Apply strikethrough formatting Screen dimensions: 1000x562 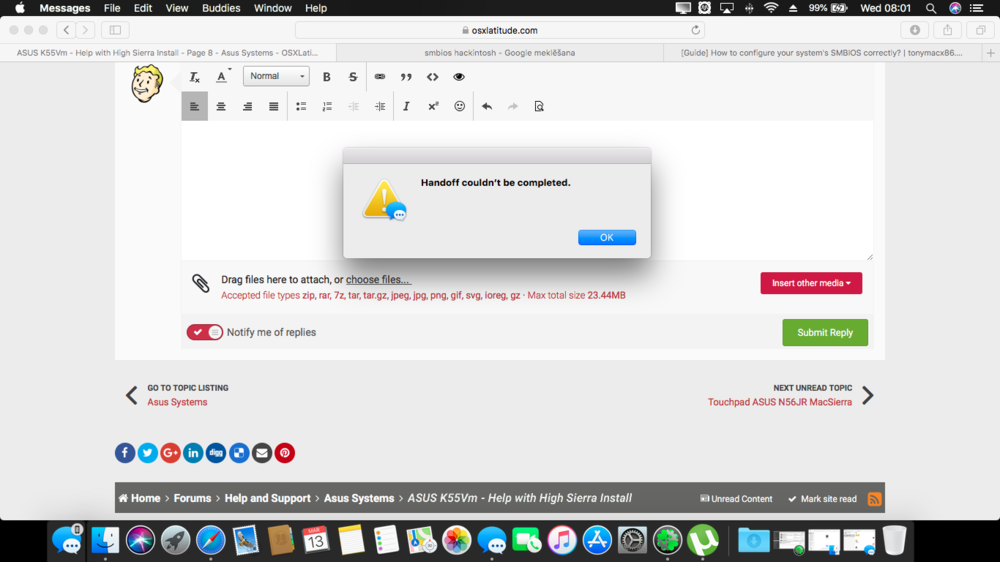pyautogui.click(x=353, y=77)
